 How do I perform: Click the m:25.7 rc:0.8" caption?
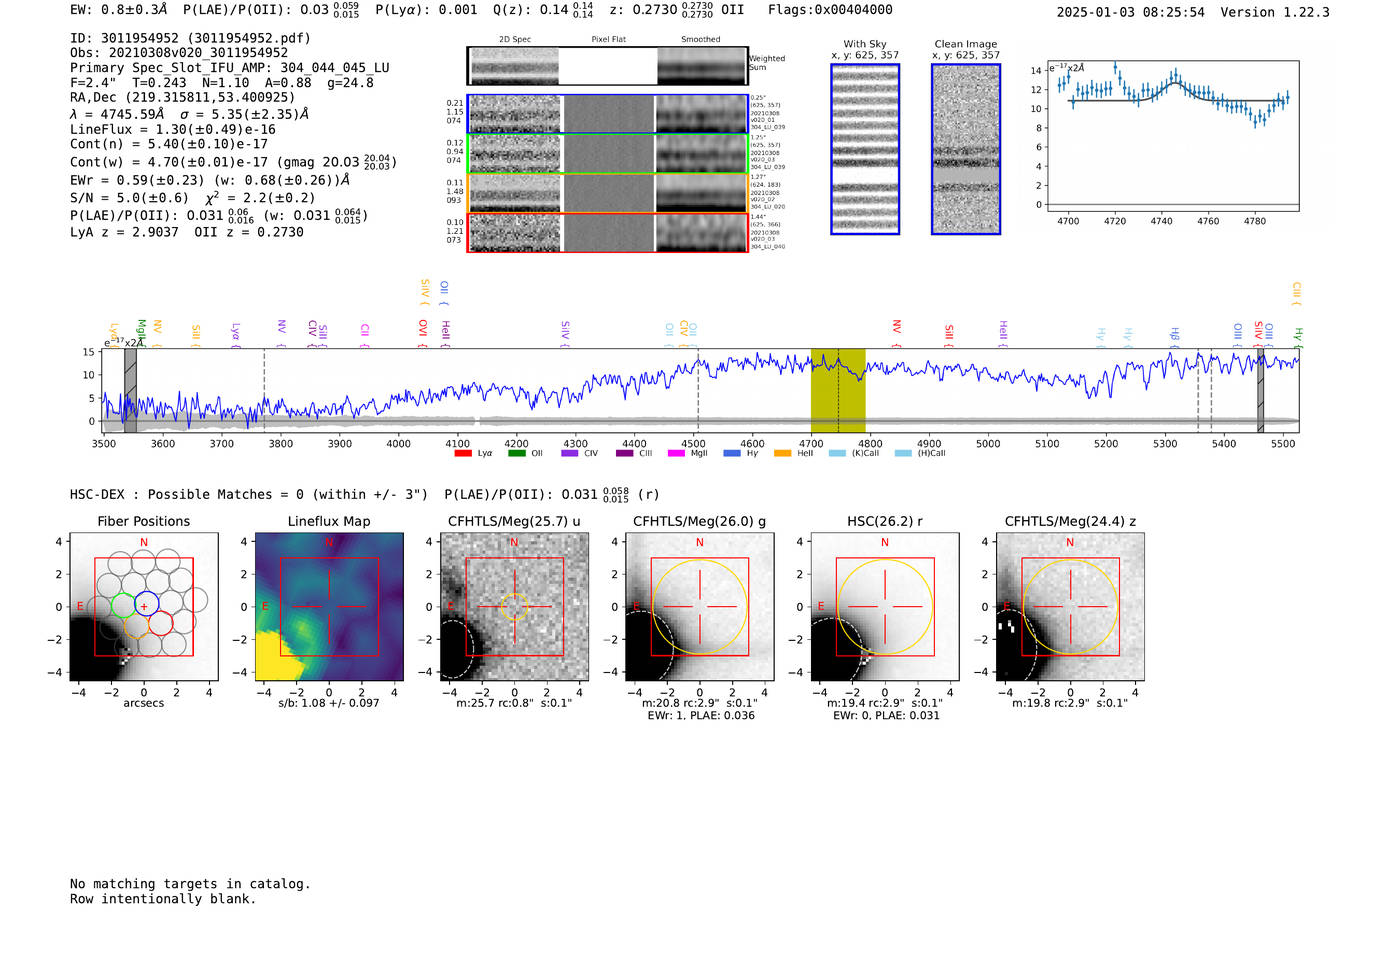click(x=514, y=703)
